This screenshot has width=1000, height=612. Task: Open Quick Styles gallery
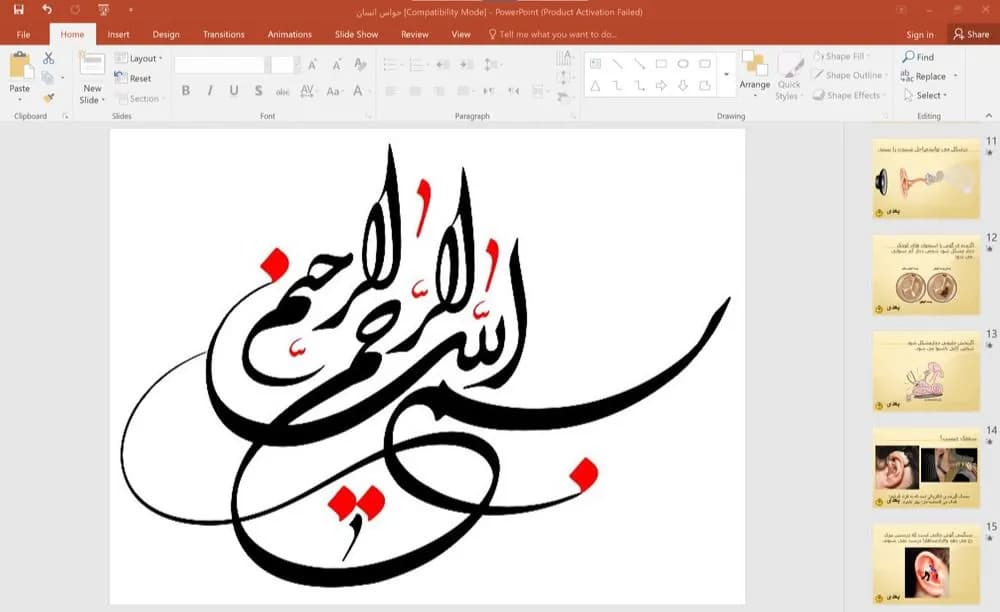pyautogui.click(x=789, y=76)
